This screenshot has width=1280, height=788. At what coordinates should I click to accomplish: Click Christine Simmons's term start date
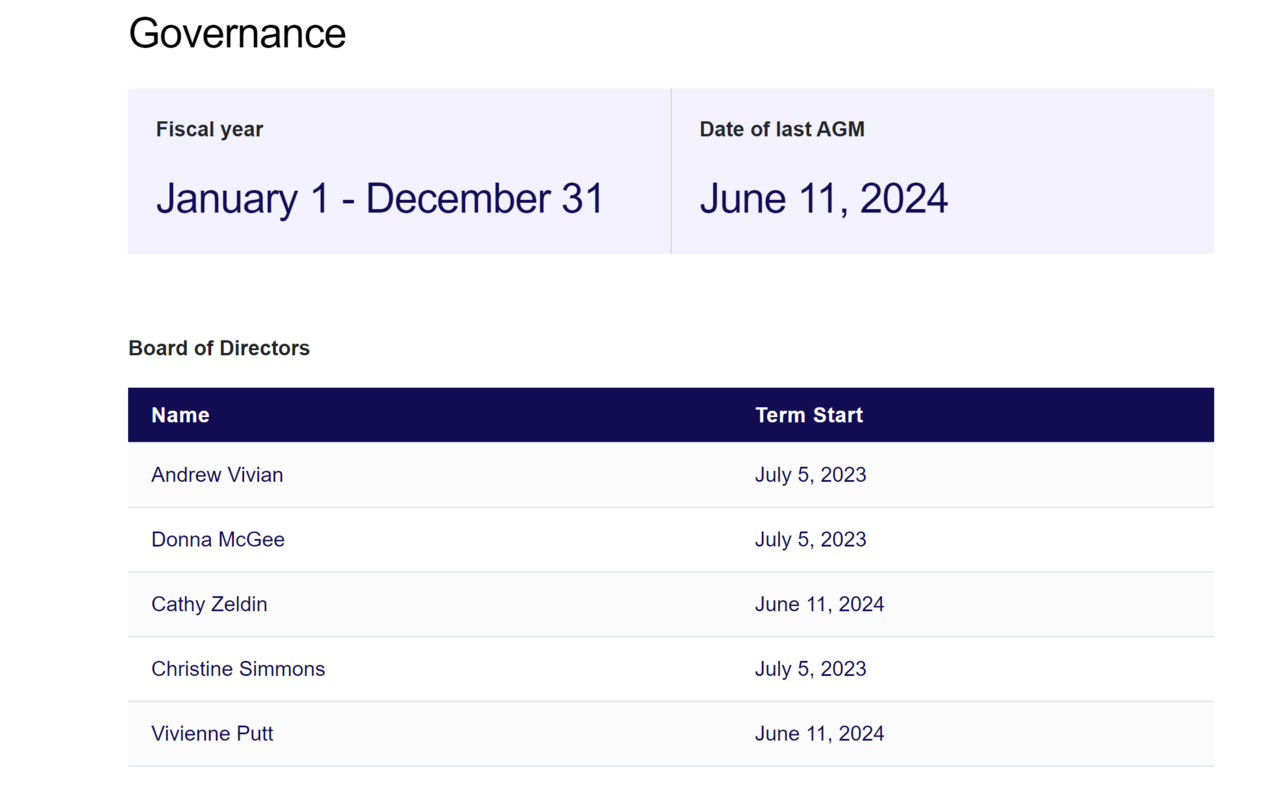pos(810,669)
